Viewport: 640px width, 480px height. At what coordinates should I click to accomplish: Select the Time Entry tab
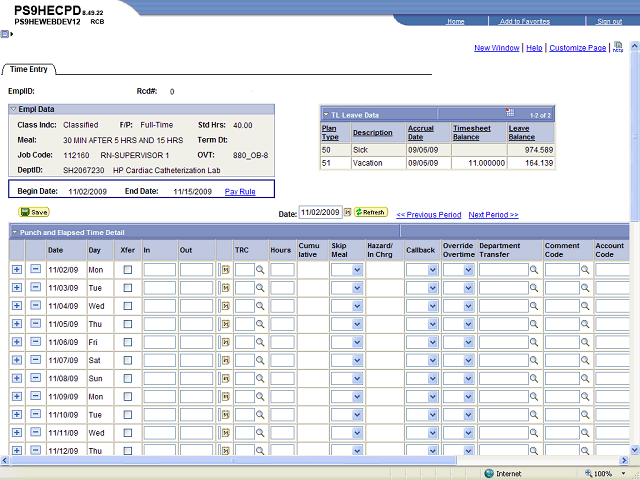29,69
